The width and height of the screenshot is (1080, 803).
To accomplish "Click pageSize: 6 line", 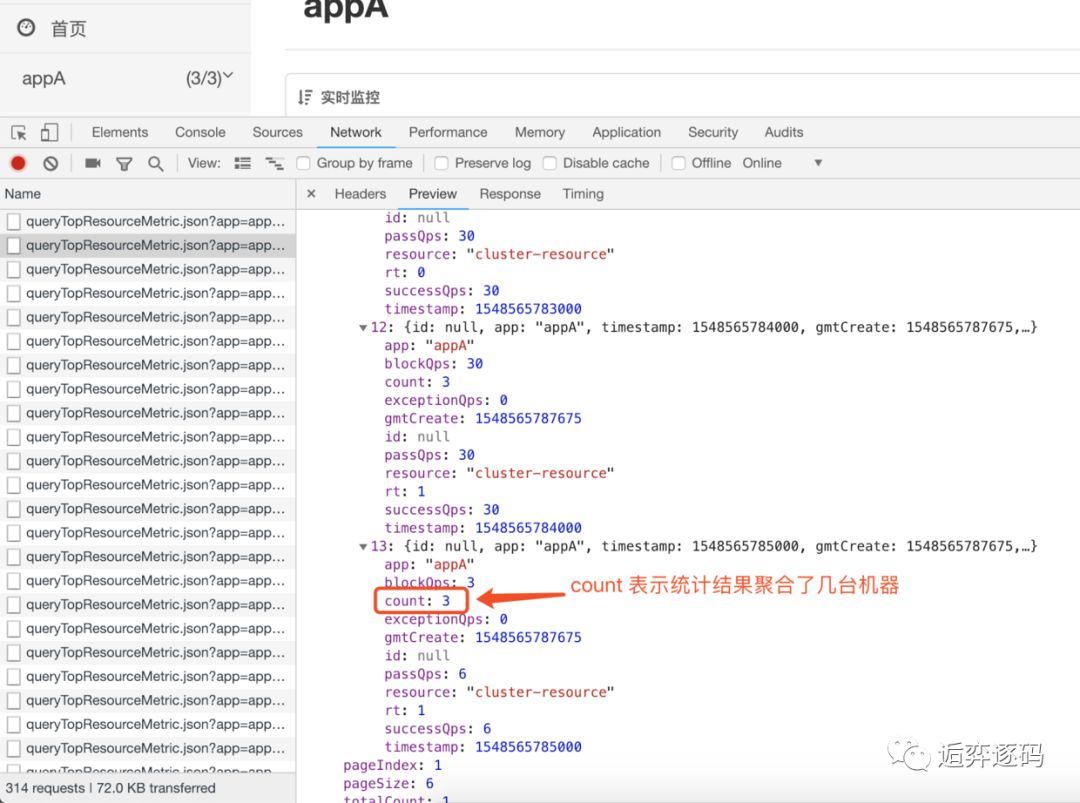I will click(388, 784).
